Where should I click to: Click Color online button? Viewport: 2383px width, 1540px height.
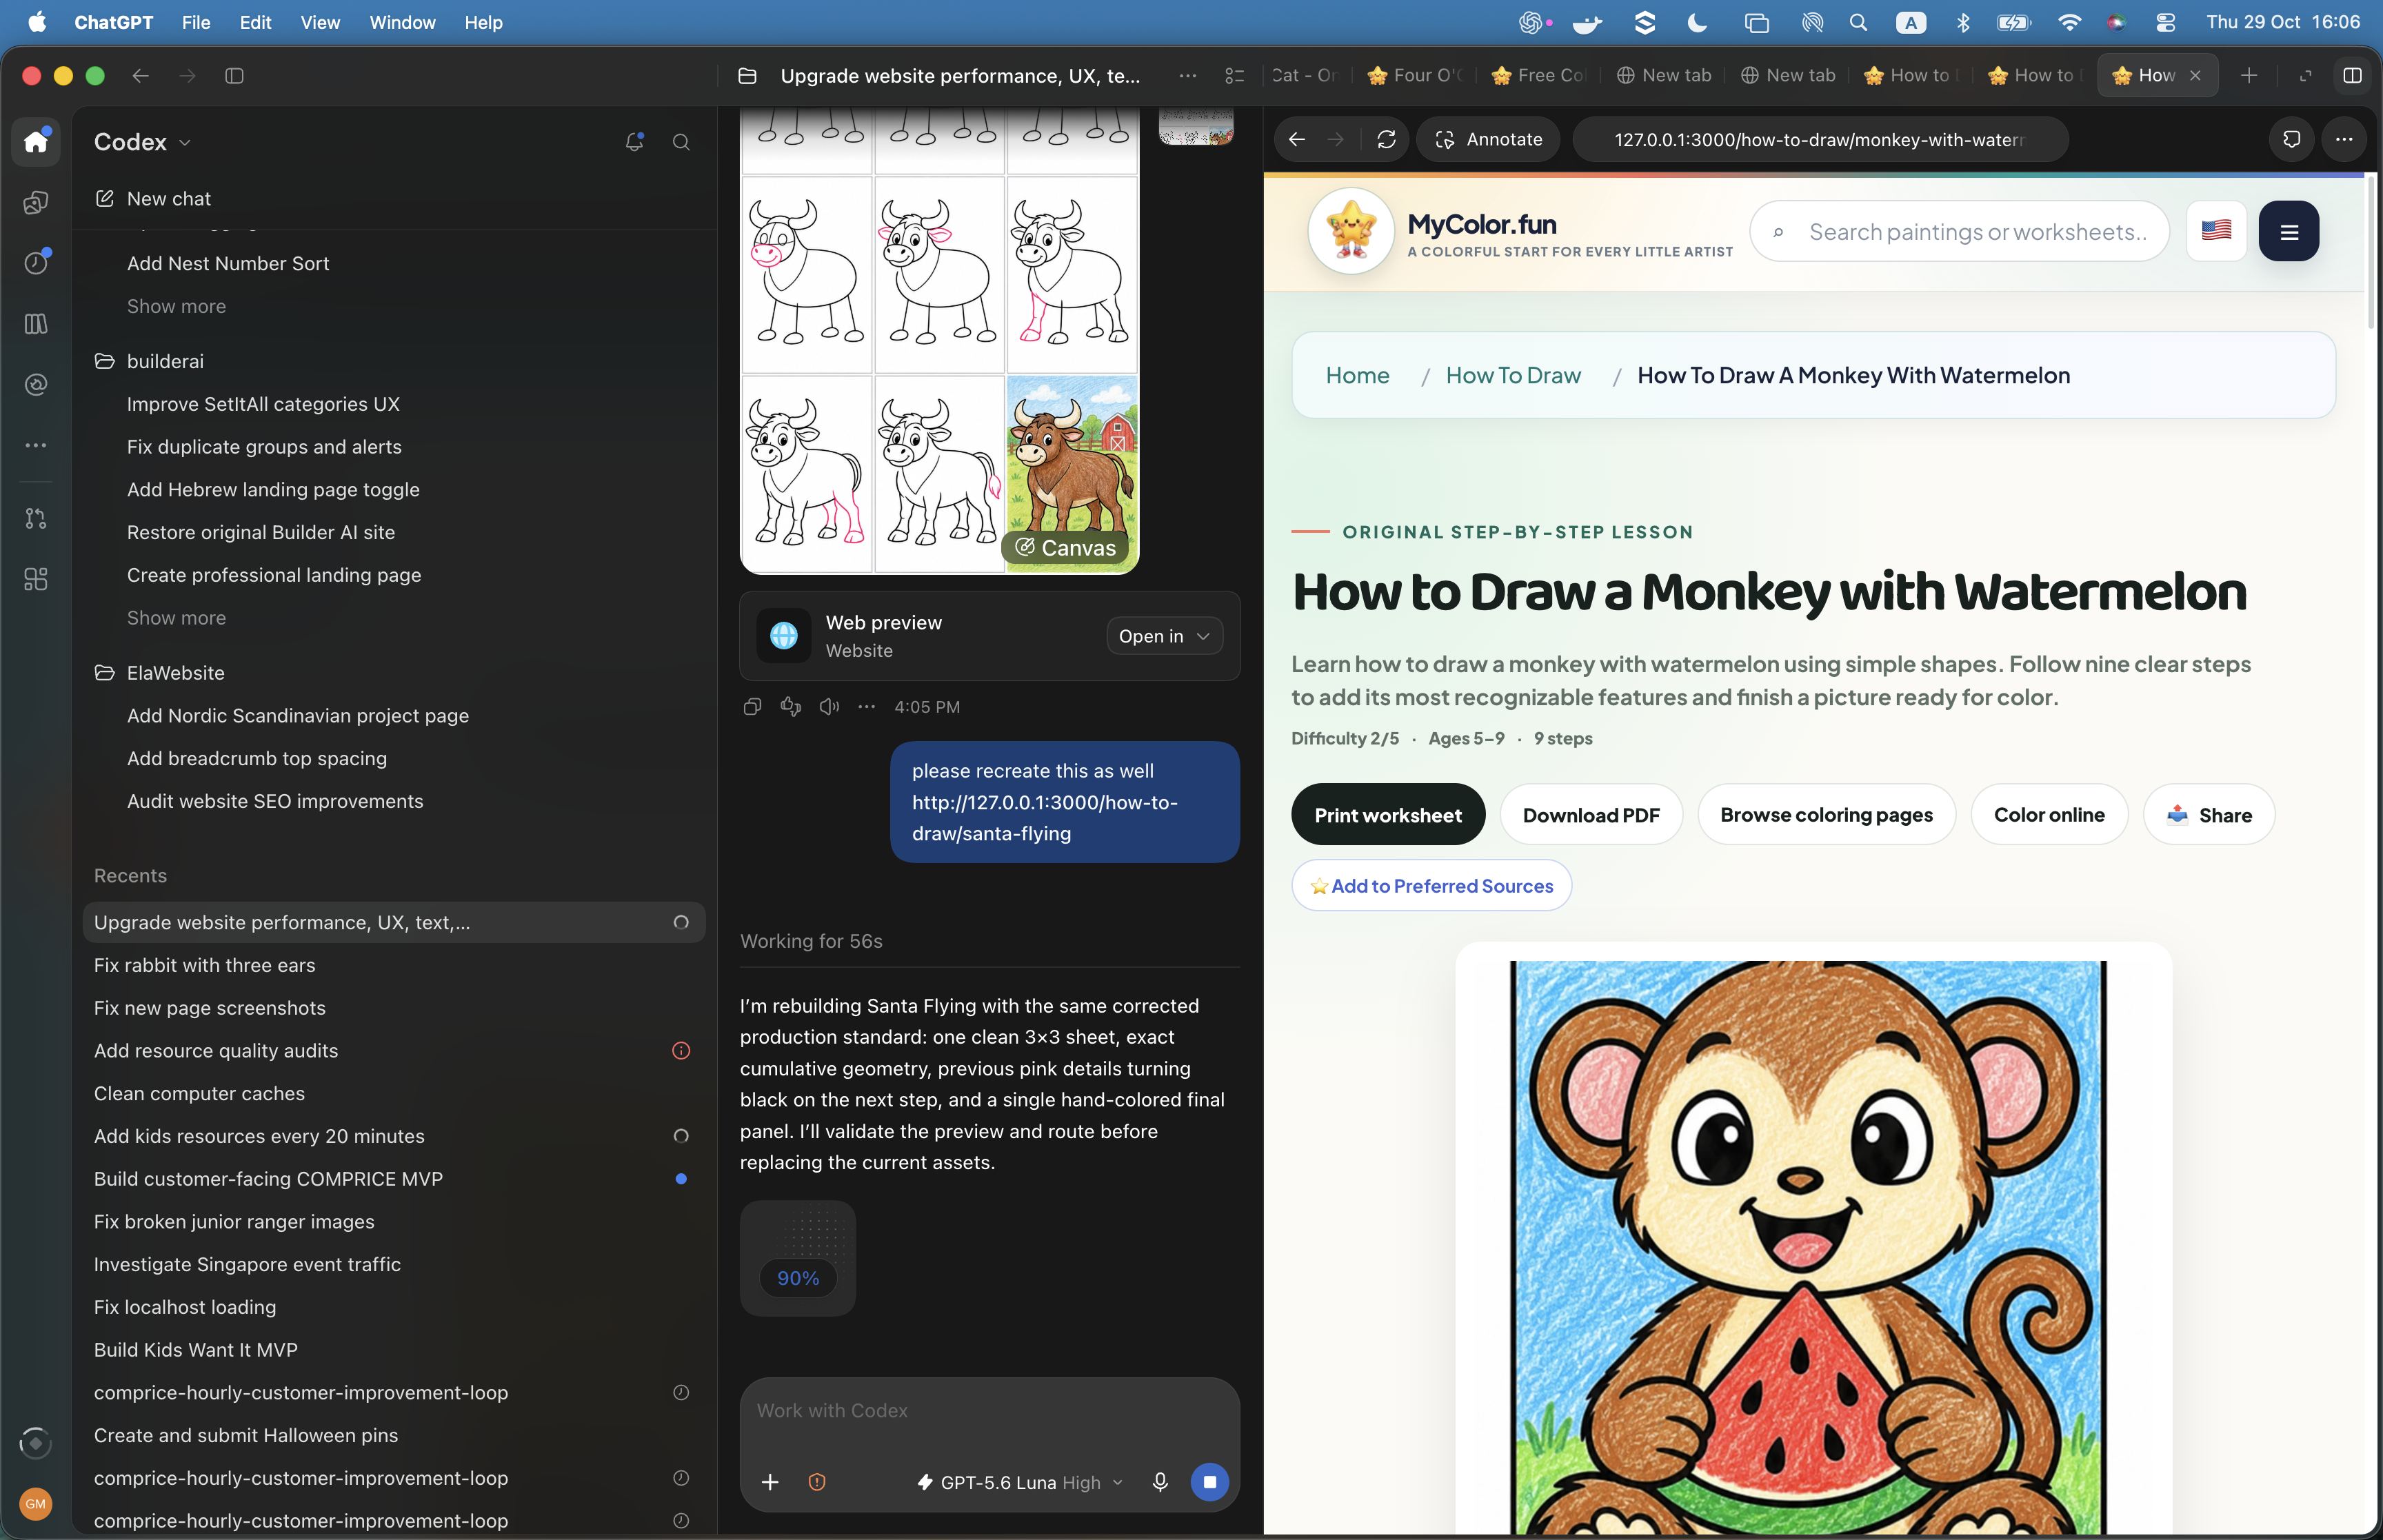pos(2049,815)
